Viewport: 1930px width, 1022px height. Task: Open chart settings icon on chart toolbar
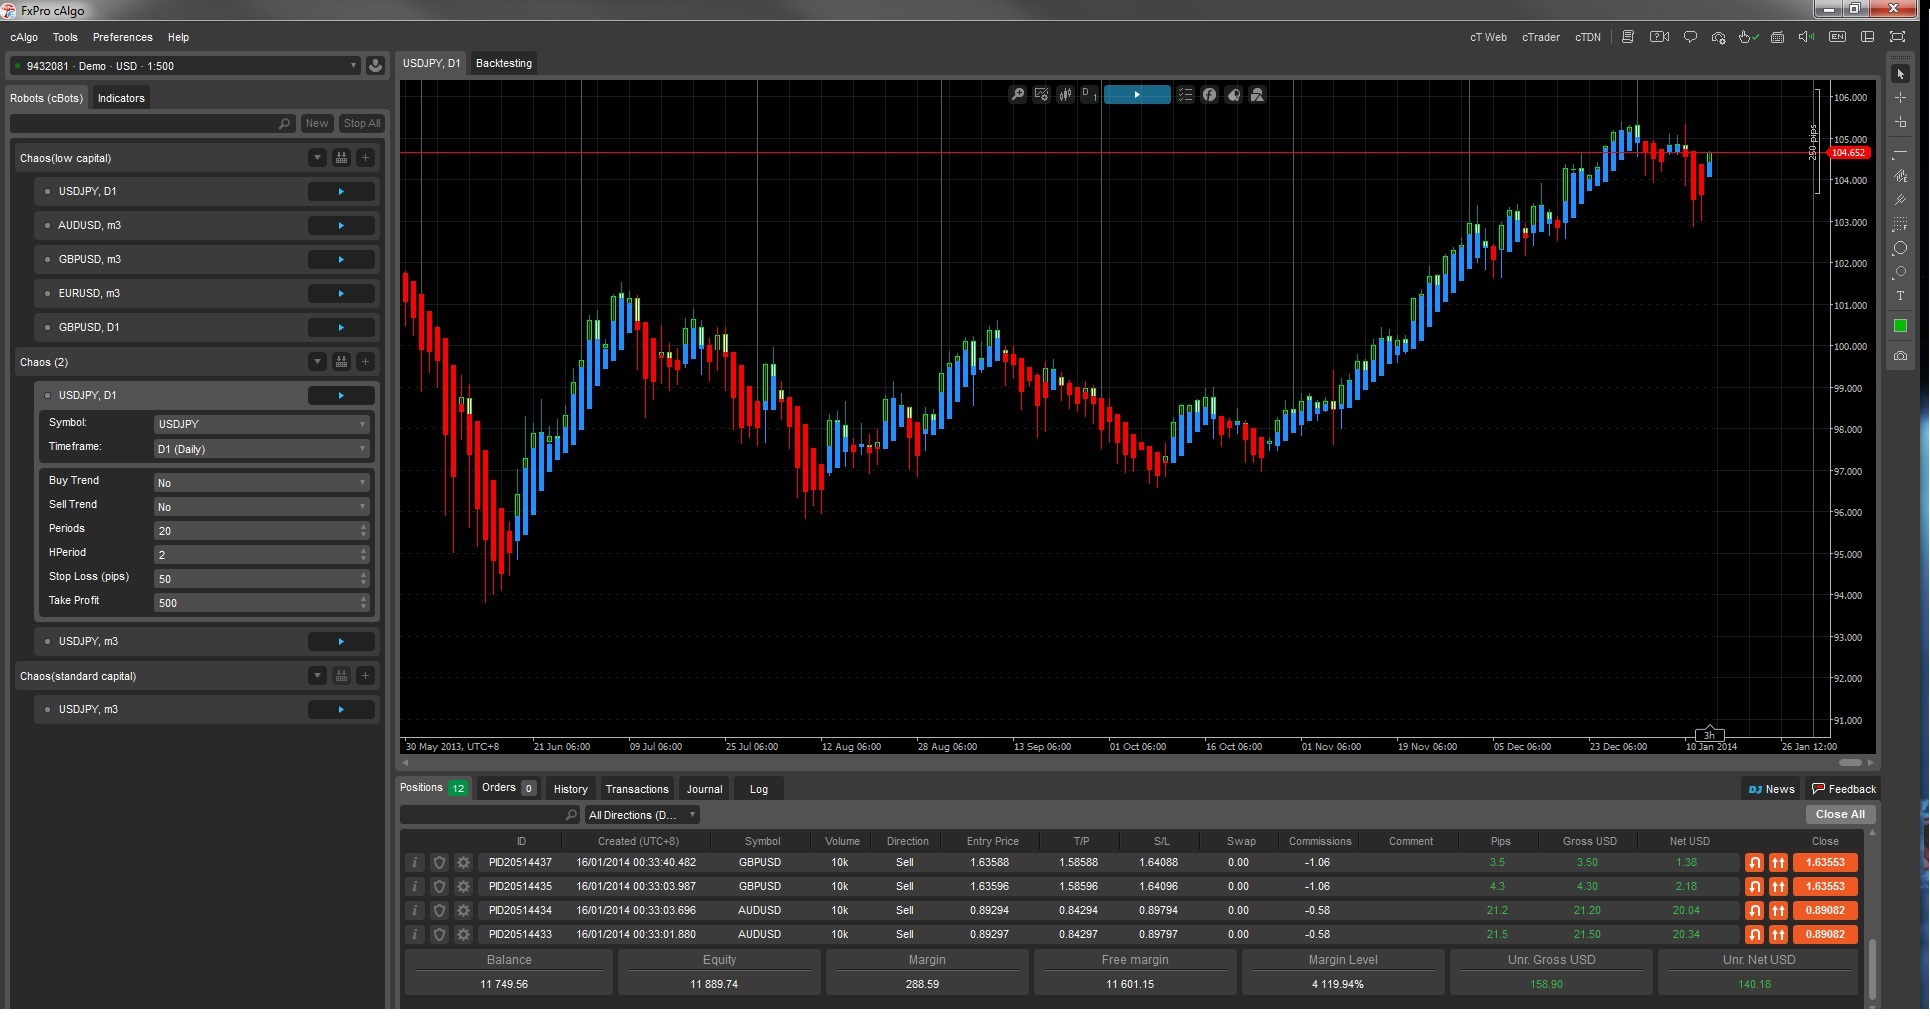point(1042,95)
